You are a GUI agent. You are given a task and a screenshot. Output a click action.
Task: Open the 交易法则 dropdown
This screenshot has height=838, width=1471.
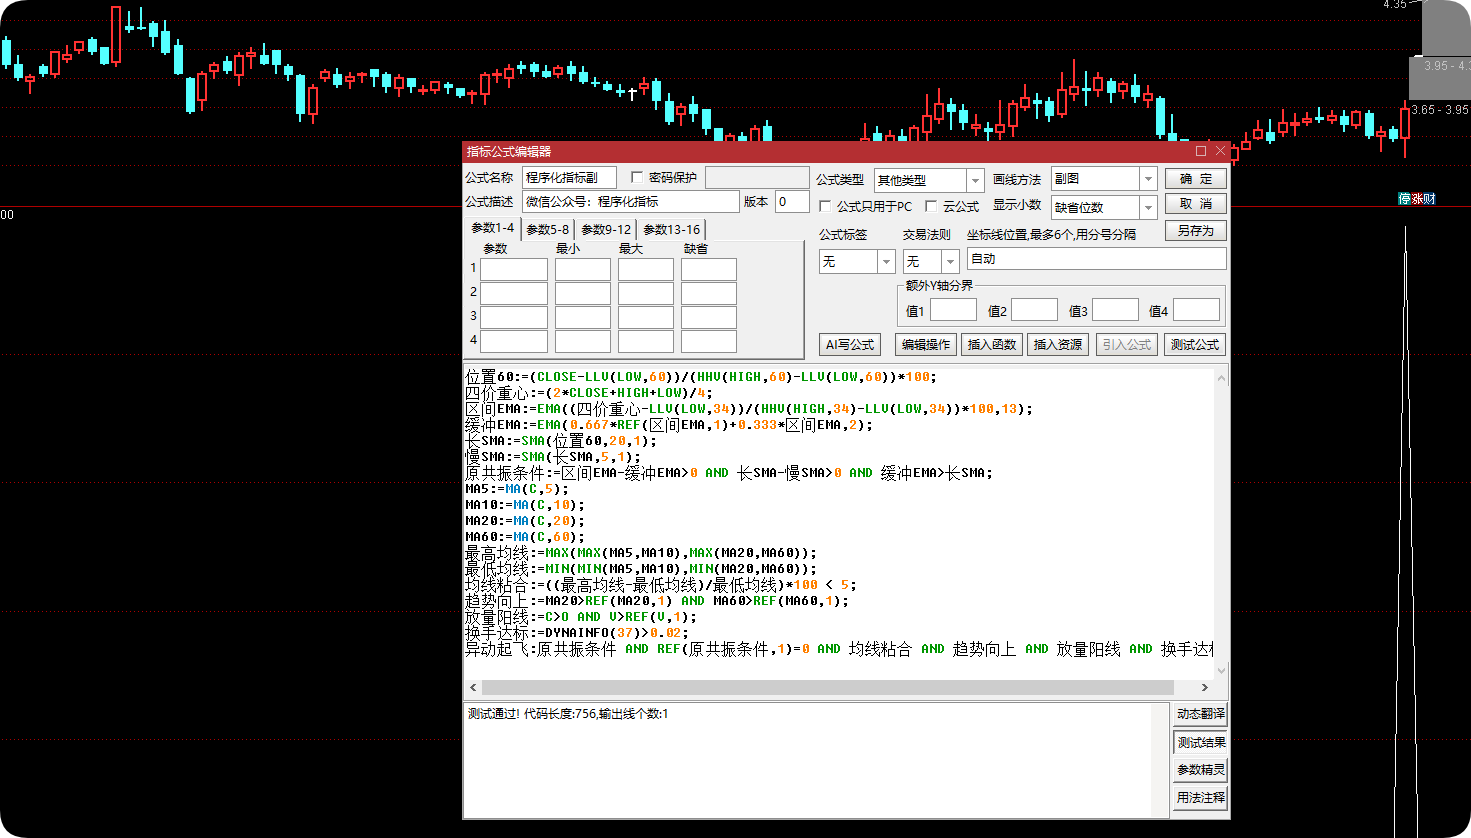click(x=951, y=261)
